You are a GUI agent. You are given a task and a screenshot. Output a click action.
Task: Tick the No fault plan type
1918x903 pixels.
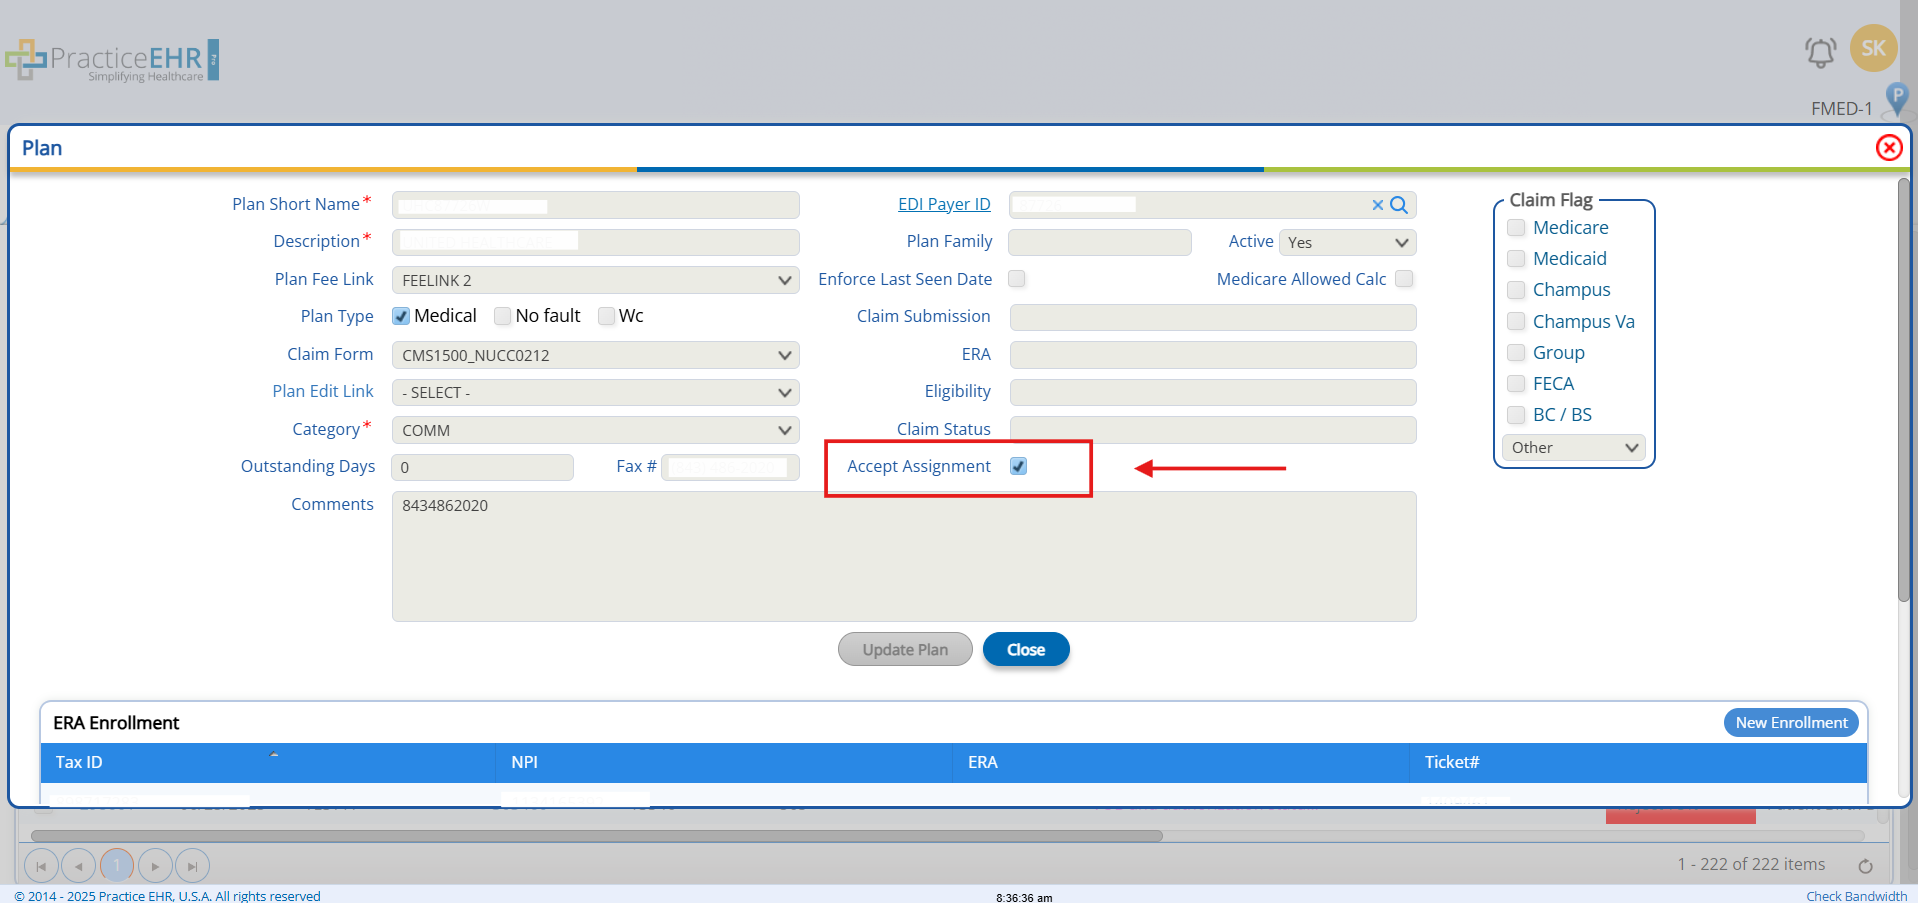[503, 316]
